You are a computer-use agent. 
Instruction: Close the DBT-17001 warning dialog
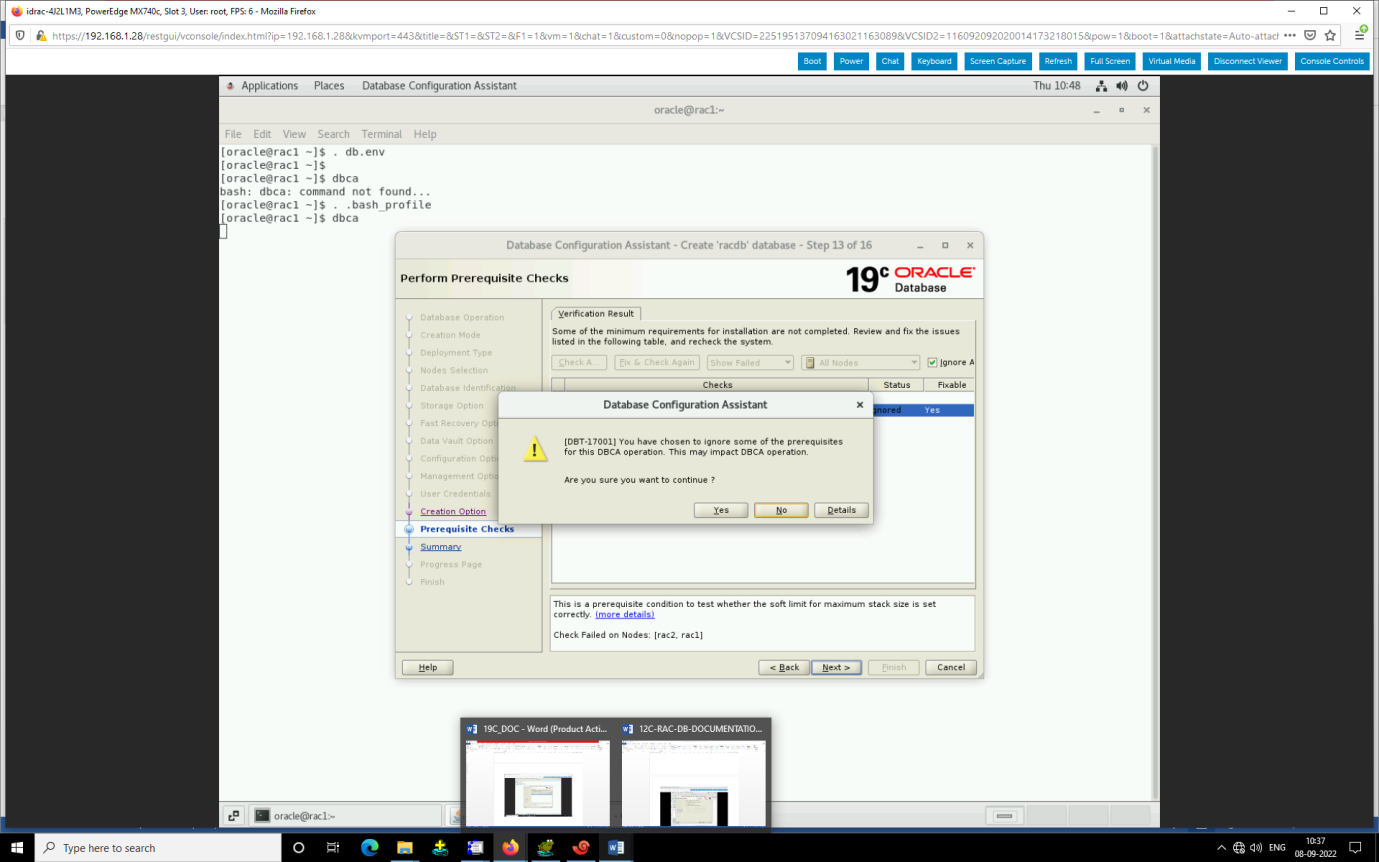(x=860, y=405)
